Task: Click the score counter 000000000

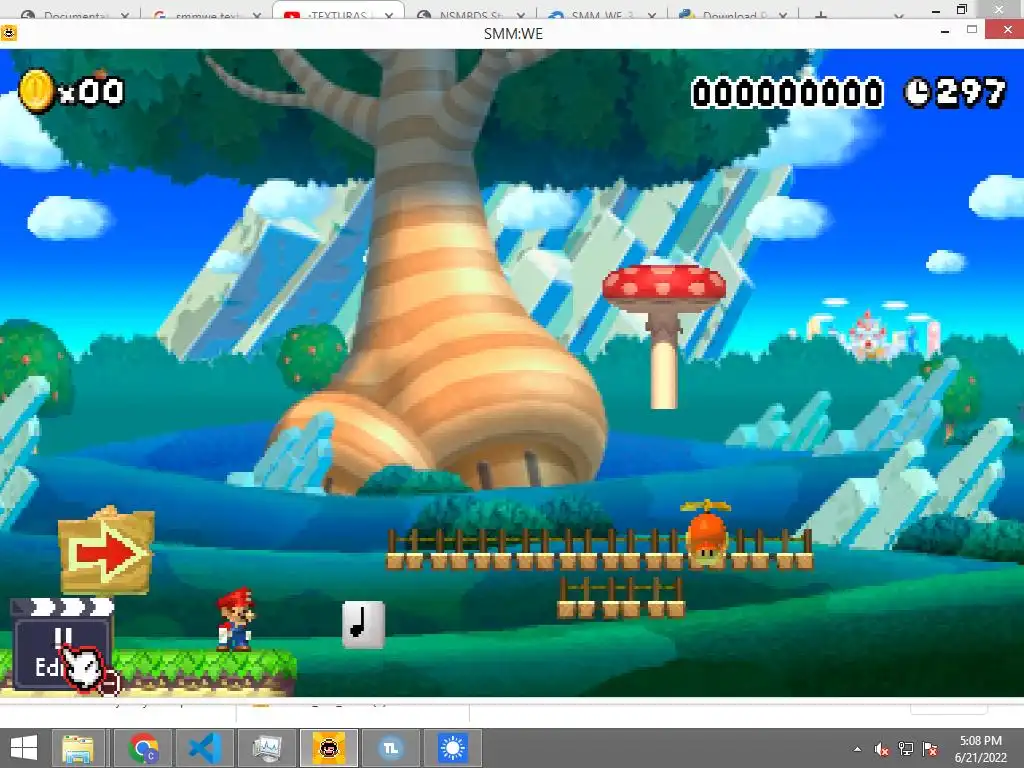Action: pos(787,92)
